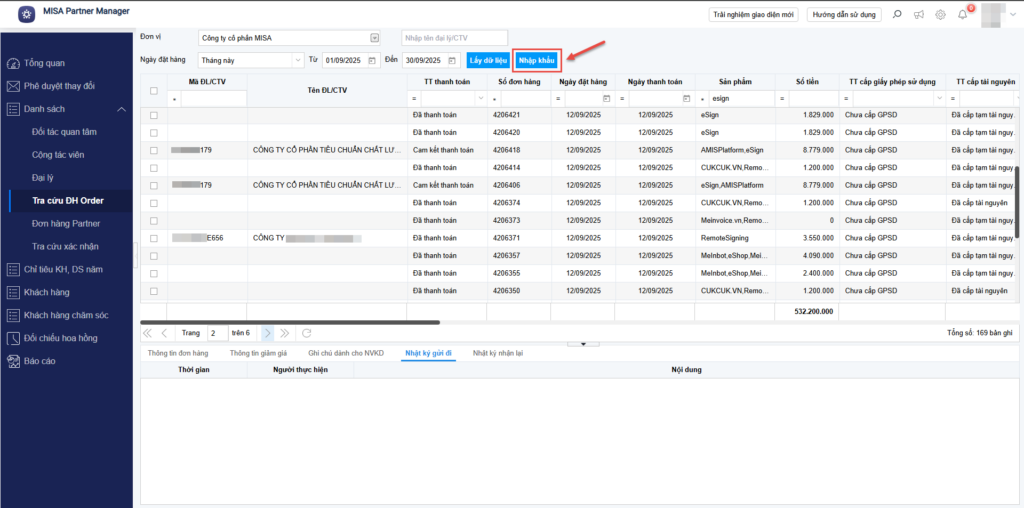Open the notifications bell icon
The height and width of the screenshot is (508, 1024).
click(963, 14)
